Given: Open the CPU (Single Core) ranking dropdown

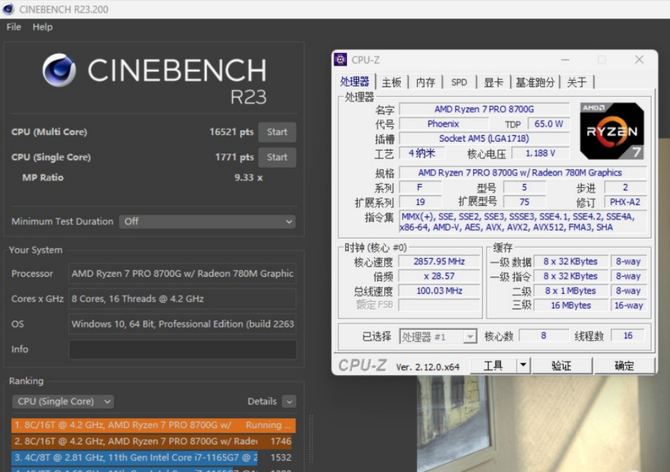Looking at the screenshot, I should (63, 401).
